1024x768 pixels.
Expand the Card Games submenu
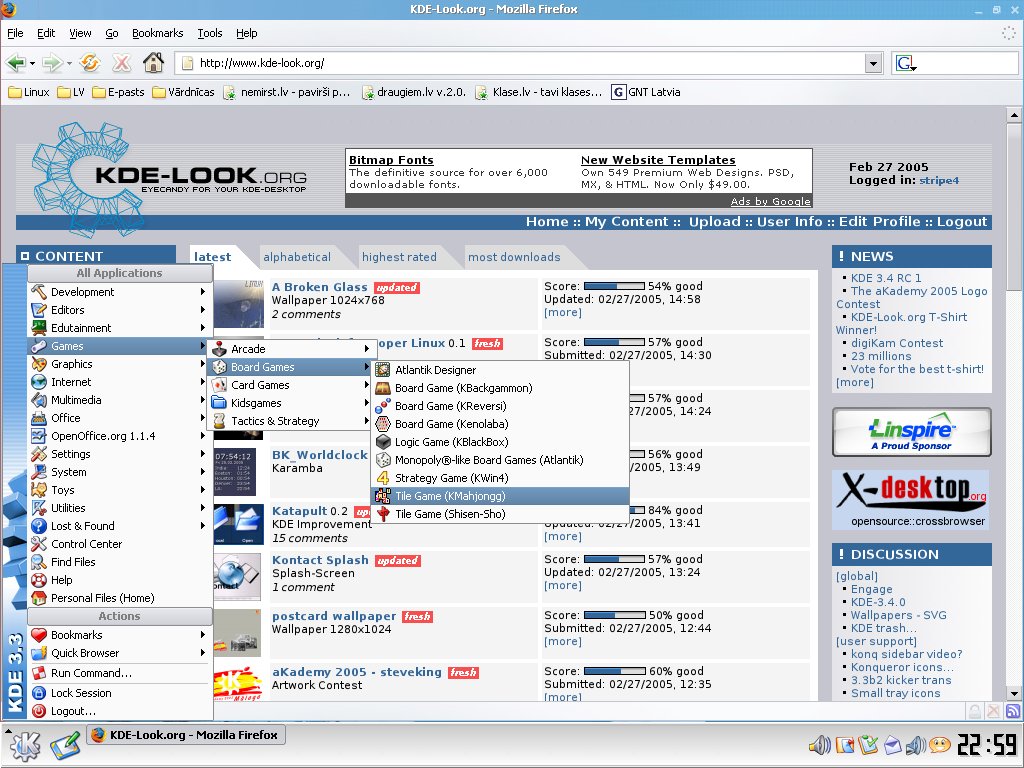(291, 385)
